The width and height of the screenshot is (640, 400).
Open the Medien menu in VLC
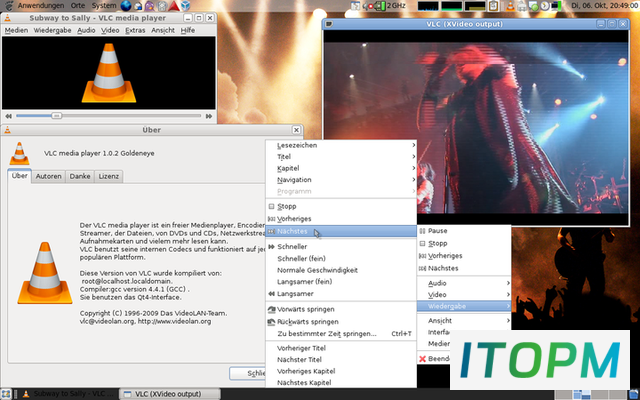pyautogui.click(x=16, y=30)
